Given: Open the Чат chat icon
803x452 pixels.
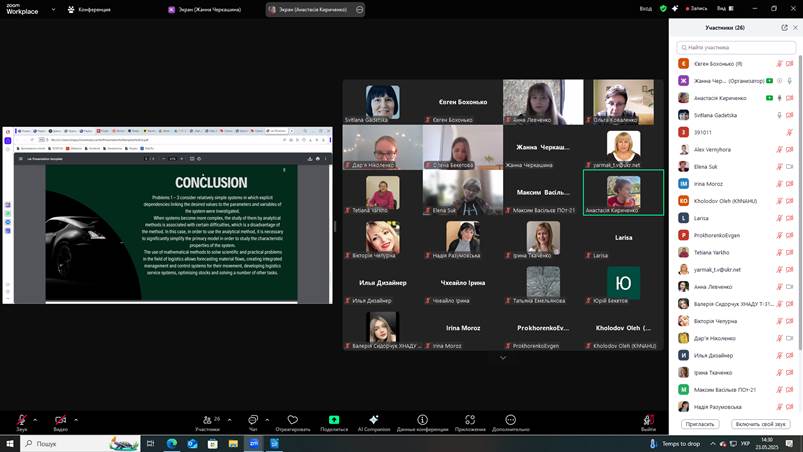Looking at the screenshot, I should point(253,420).
